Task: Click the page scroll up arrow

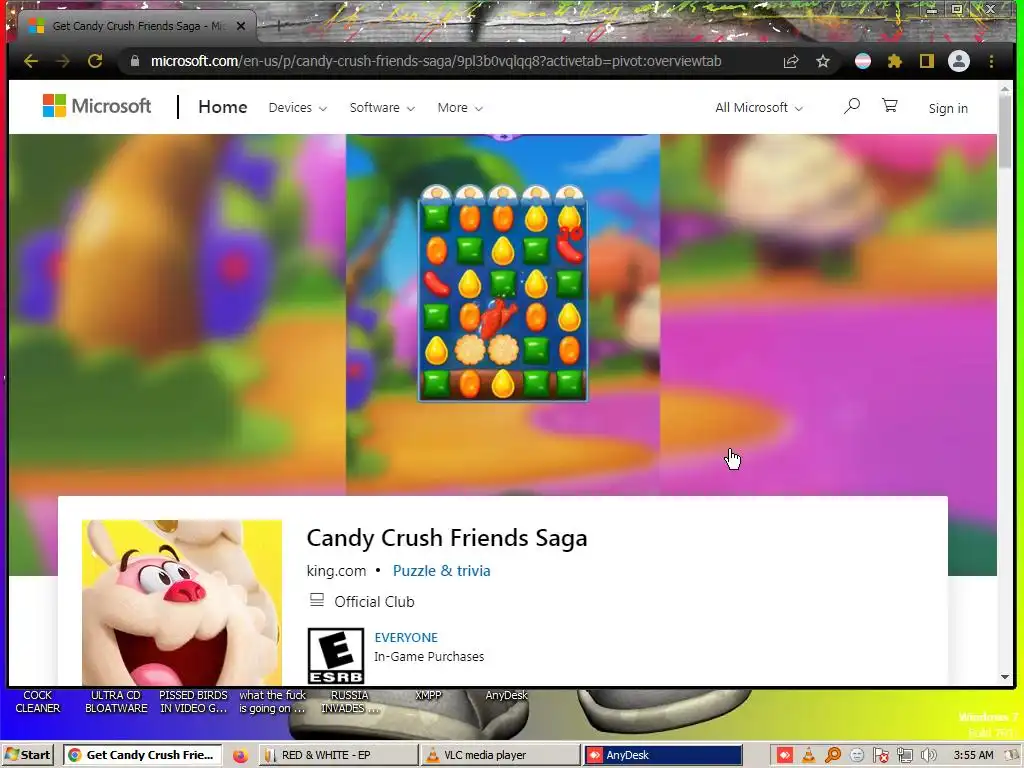Action: point(1005,88)
